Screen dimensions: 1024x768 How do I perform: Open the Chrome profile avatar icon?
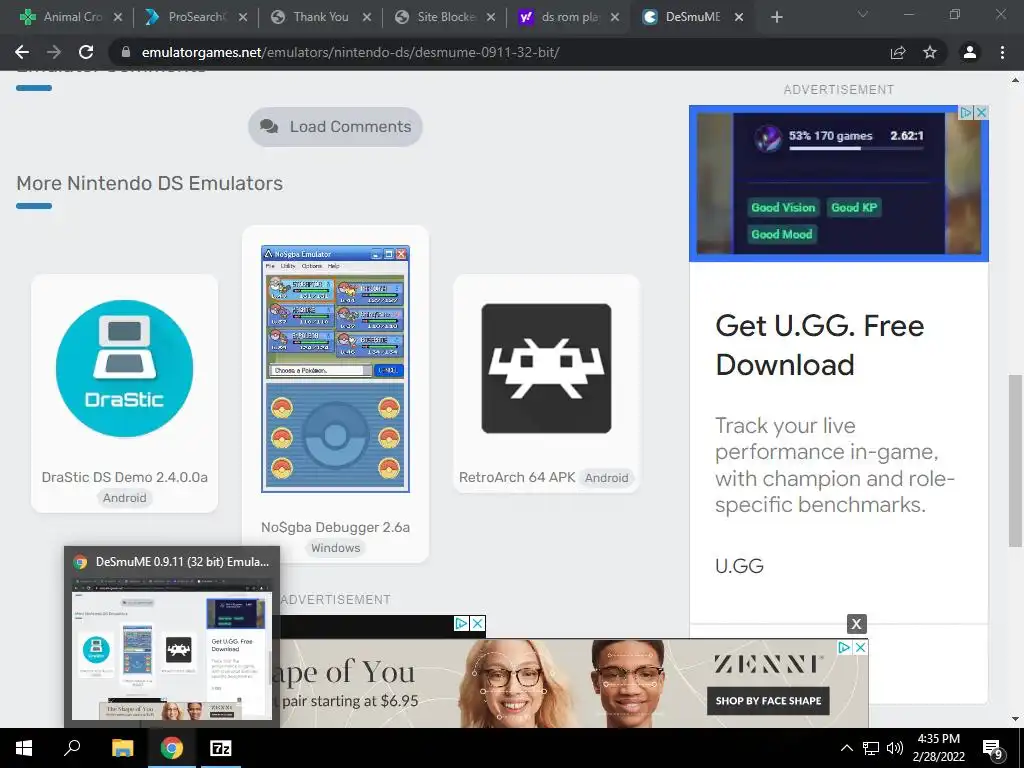(970, 52)
